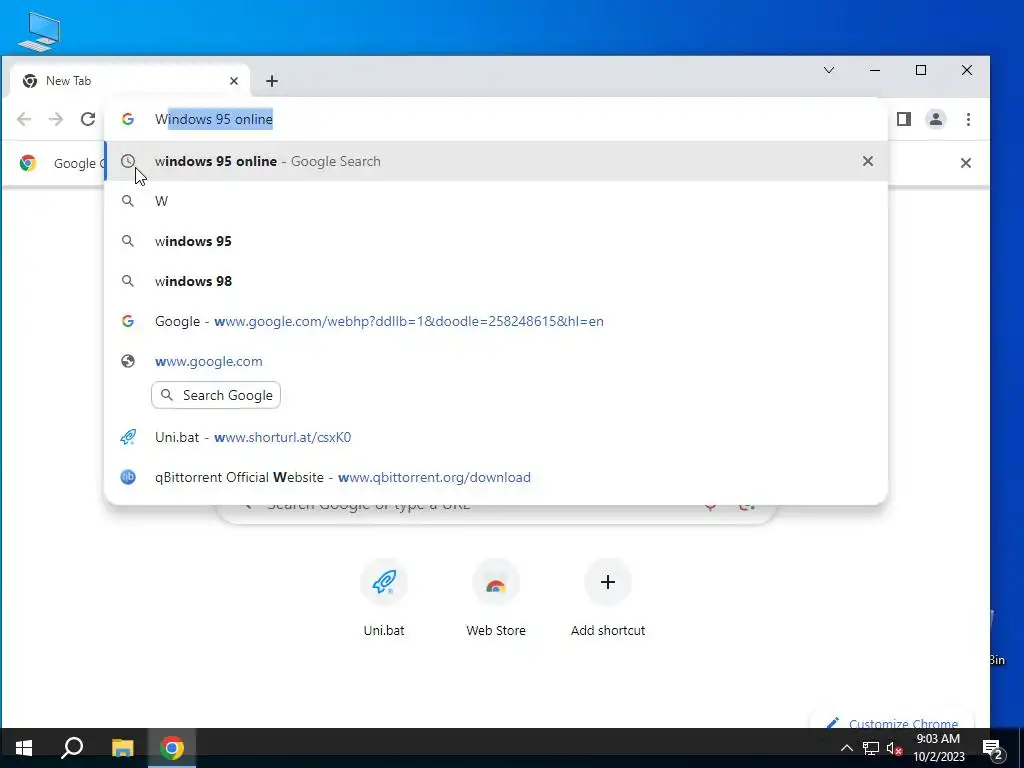Open the www.google.com suggestion

pyautogui.click(x=496, y=361)
